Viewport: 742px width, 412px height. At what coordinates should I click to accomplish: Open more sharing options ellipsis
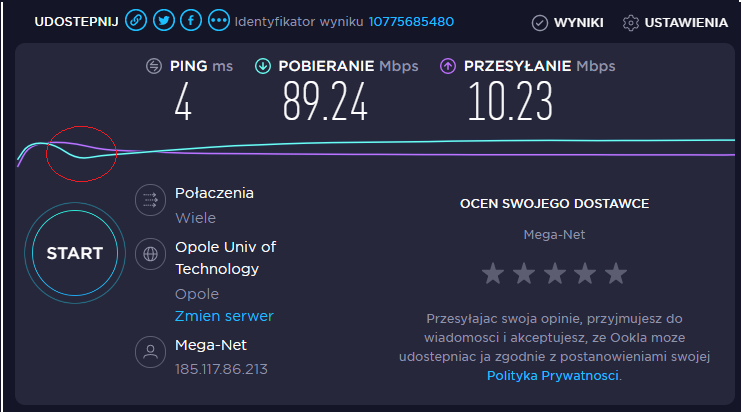pyautogui.click(x=219, y=21)
